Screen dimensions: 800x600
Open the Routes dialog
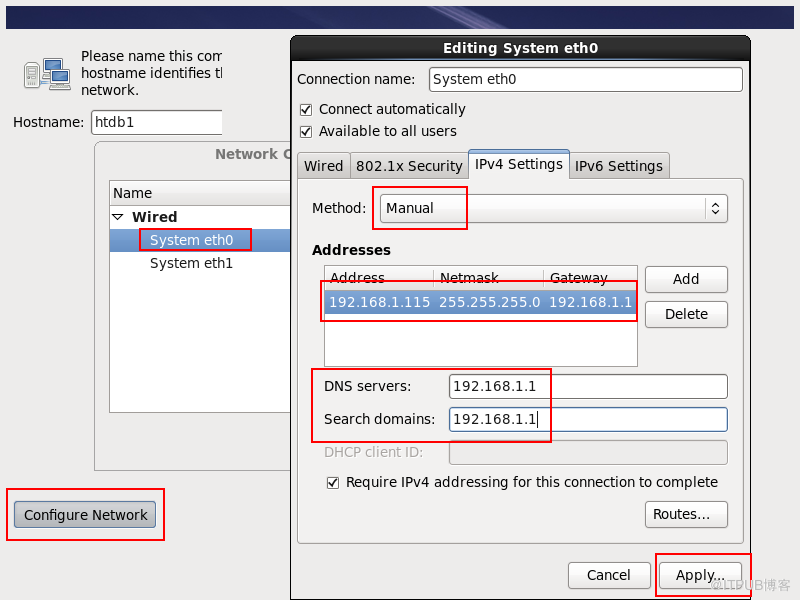686,514
